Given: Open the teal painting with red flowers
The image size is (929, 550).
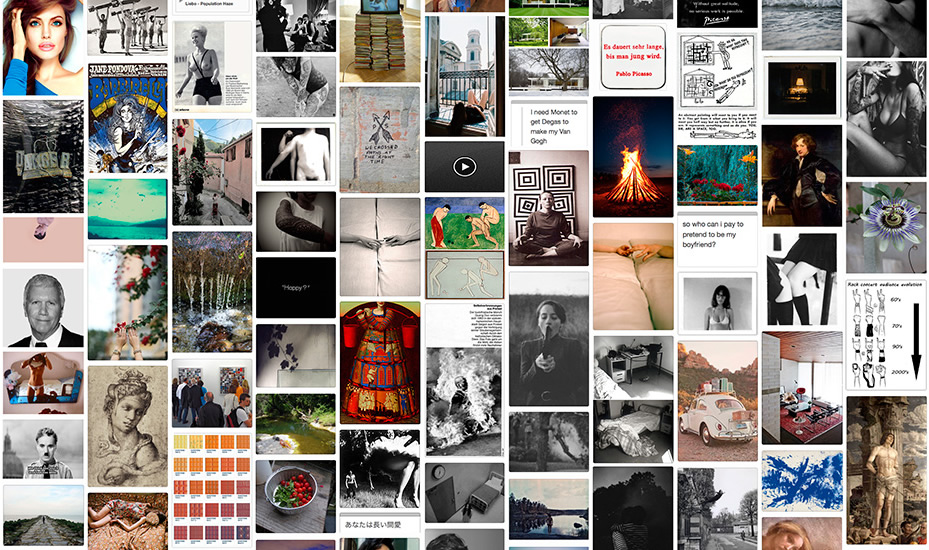Looking at the screenshot, I should pyautogui.click(x=717, y=175).
